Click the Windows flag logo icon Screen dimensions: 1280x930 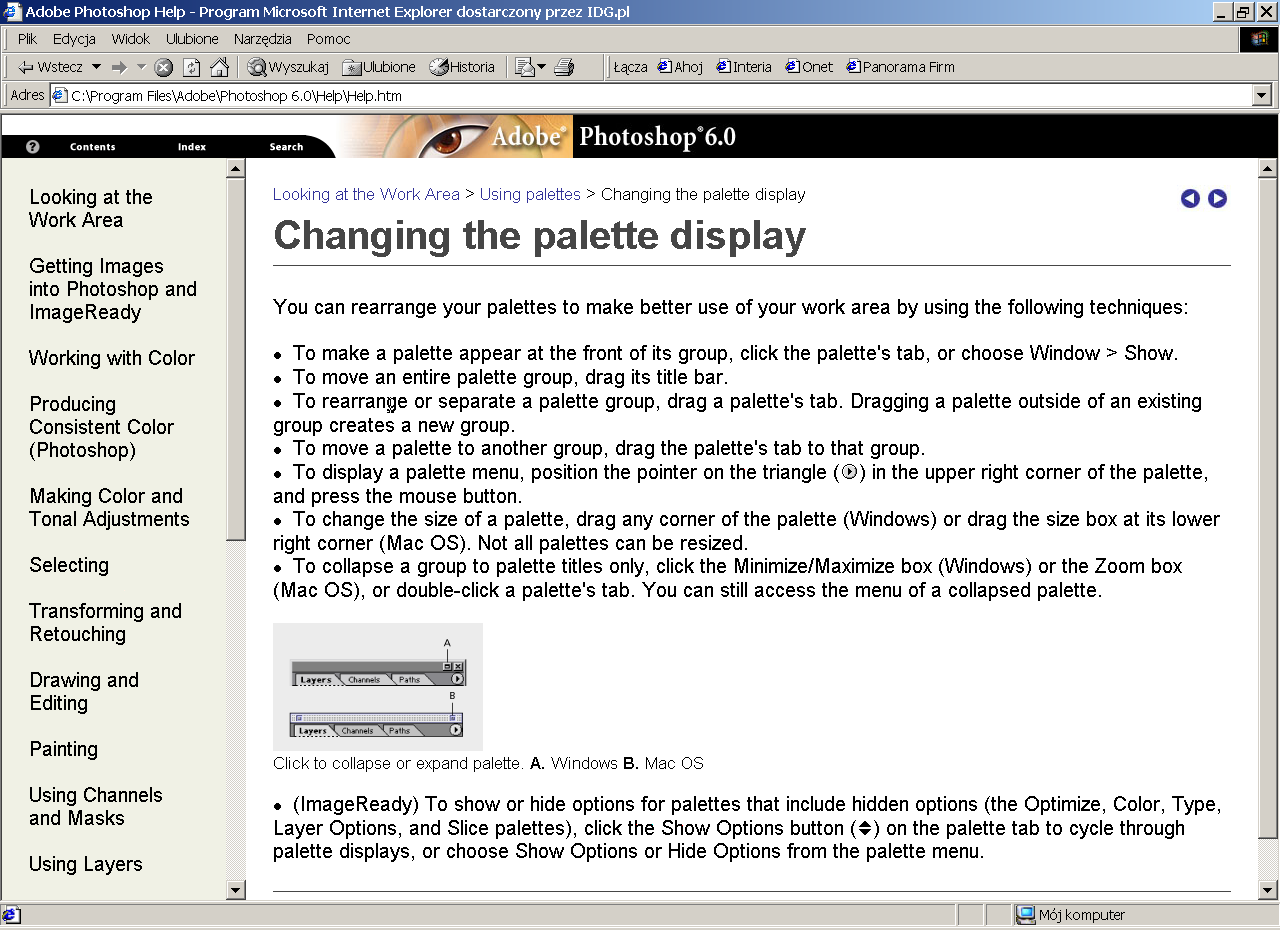(1258, 40)
